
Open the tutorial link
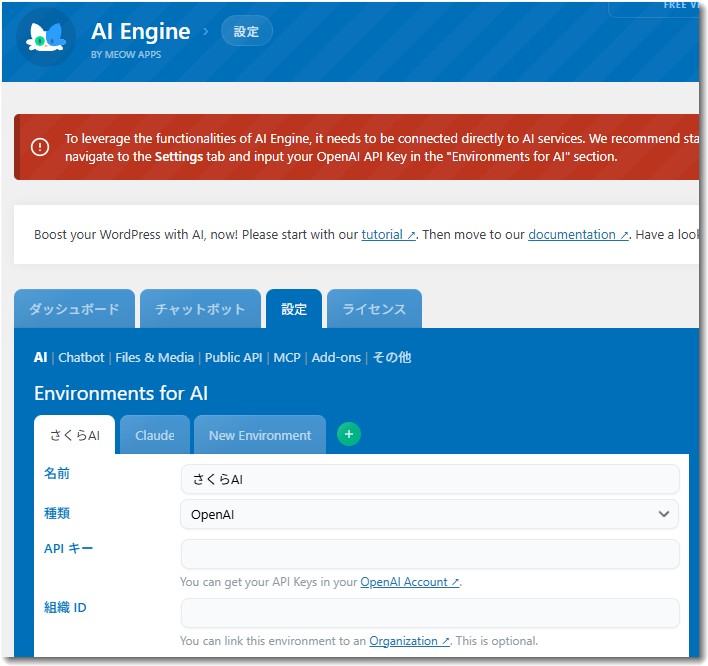click(x=388, y=235)
